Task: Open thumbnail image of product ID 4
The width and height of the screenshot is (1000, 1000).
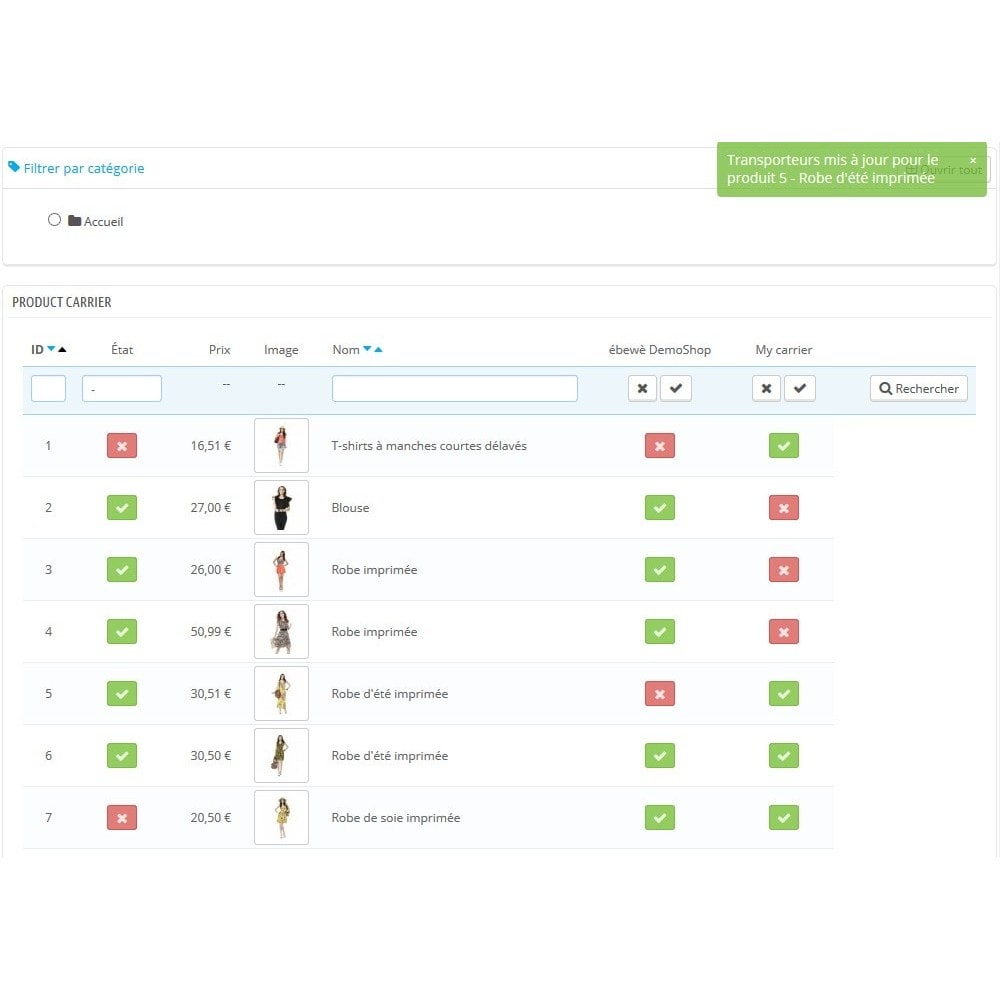Action: pos(281,631)
